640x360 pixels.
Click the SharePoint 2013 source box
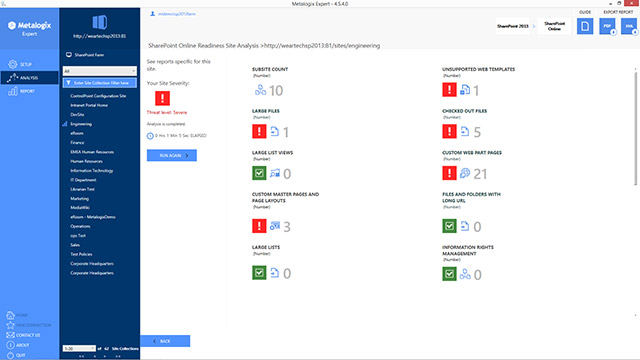click(513, 26)
